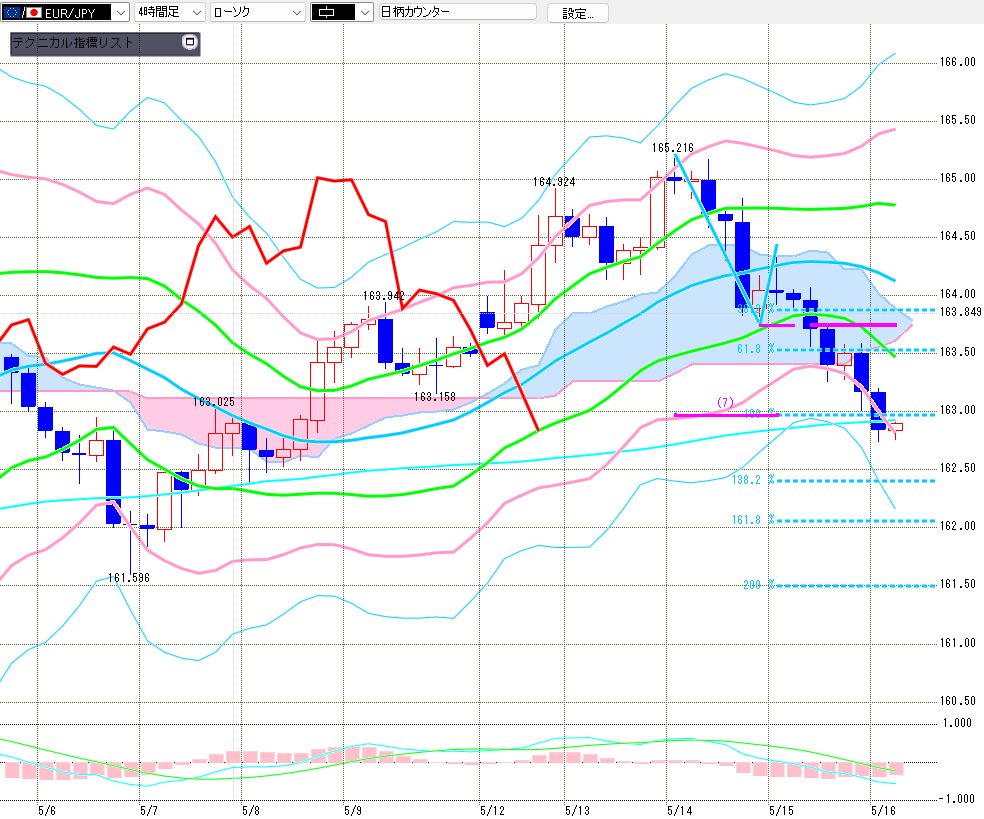Screen dimensions: 984x819
Task: Open the 4時間足 timeframe dropdown
Action: tap(170, 12)
